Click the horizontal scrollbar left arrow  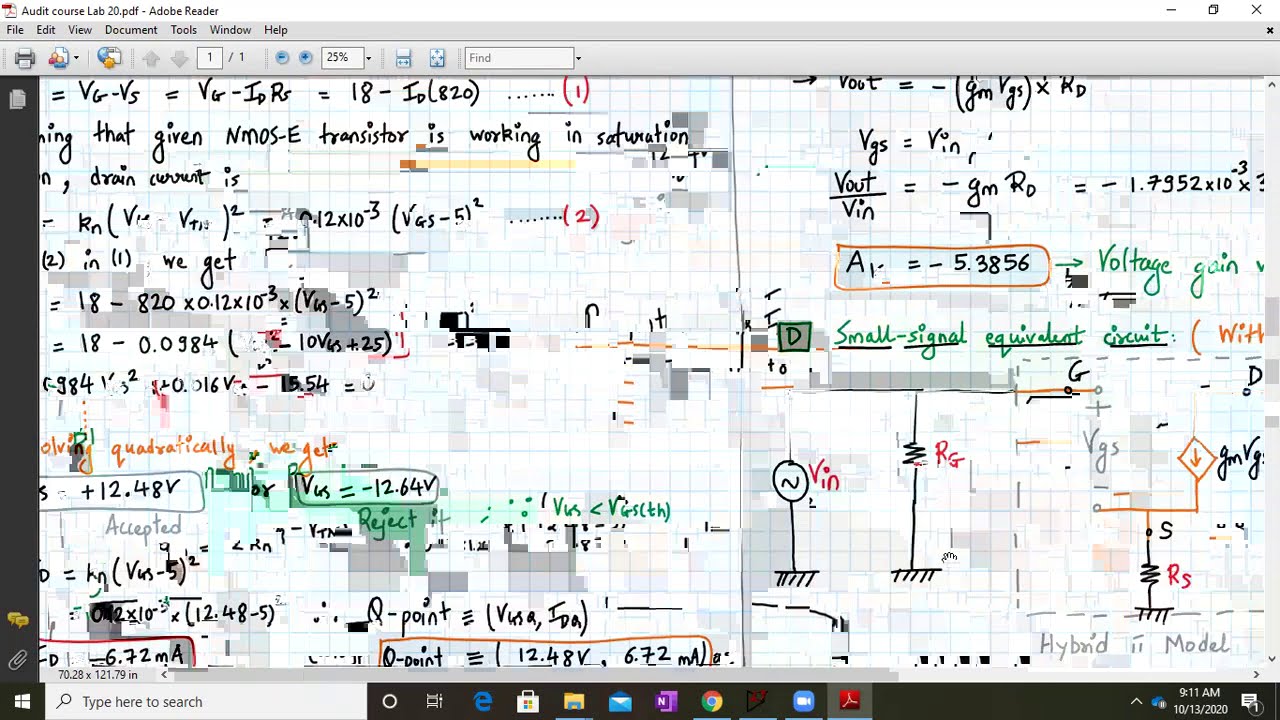163,674
